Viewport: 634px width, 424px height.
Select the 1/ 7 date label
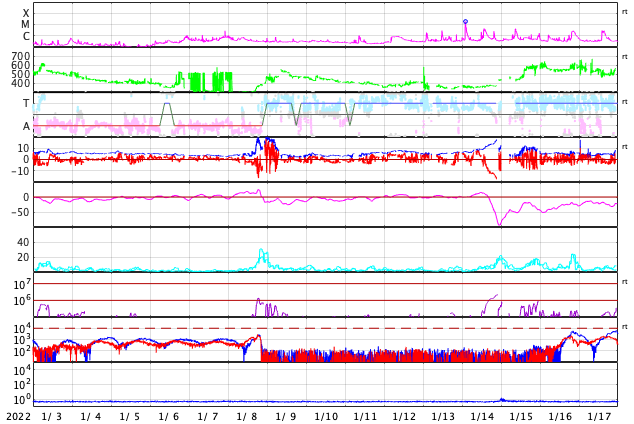(x=208, y=416)
